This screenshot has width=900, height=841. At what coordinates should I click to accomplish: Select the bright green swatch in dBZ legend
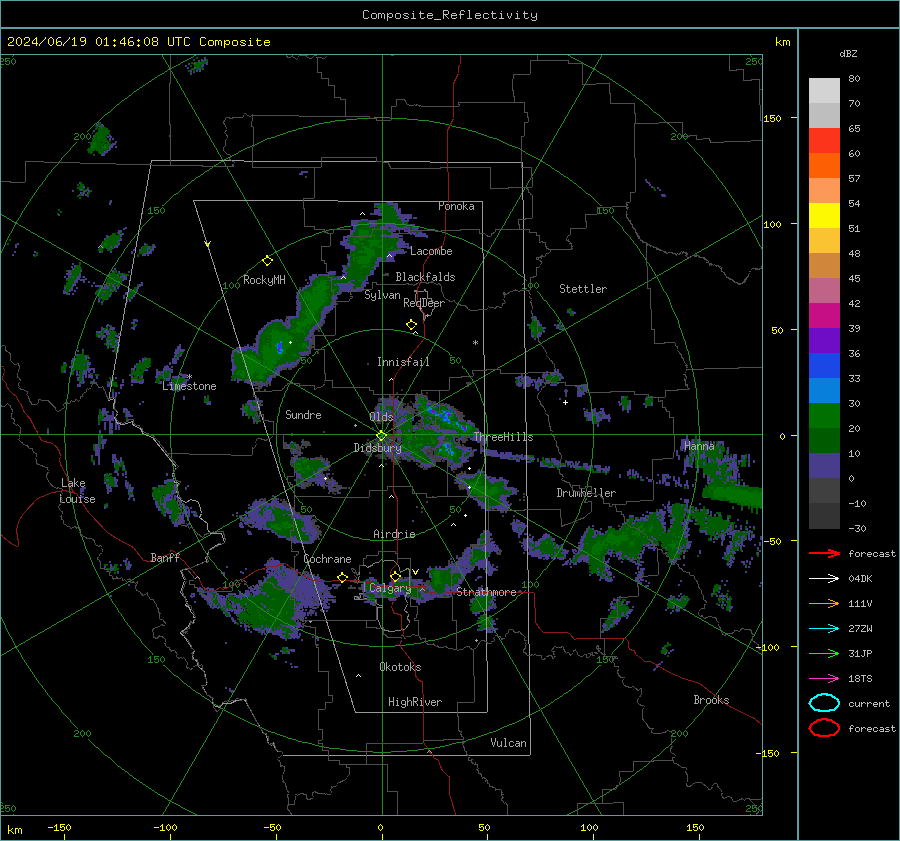(824, 416)
